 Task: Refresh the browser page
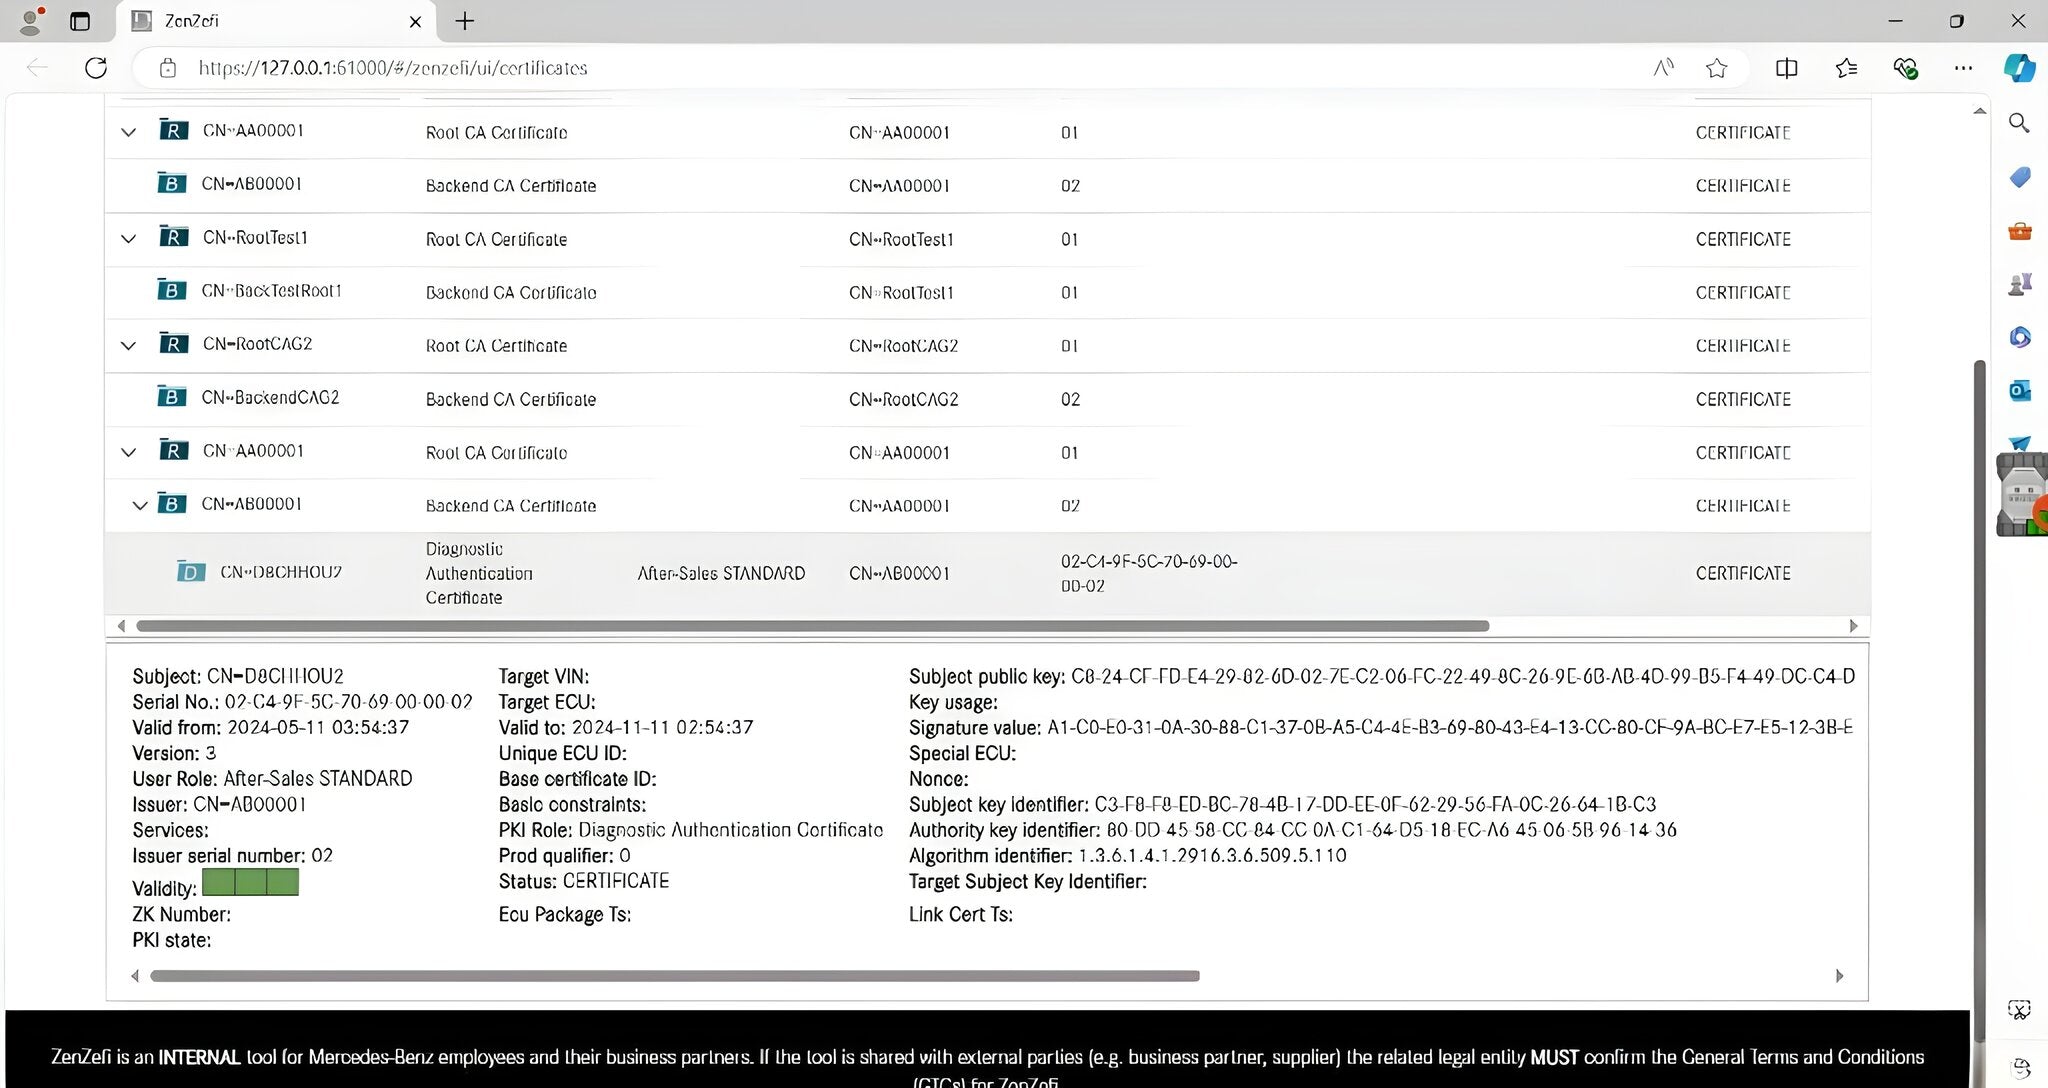click(x=96, y=68)
